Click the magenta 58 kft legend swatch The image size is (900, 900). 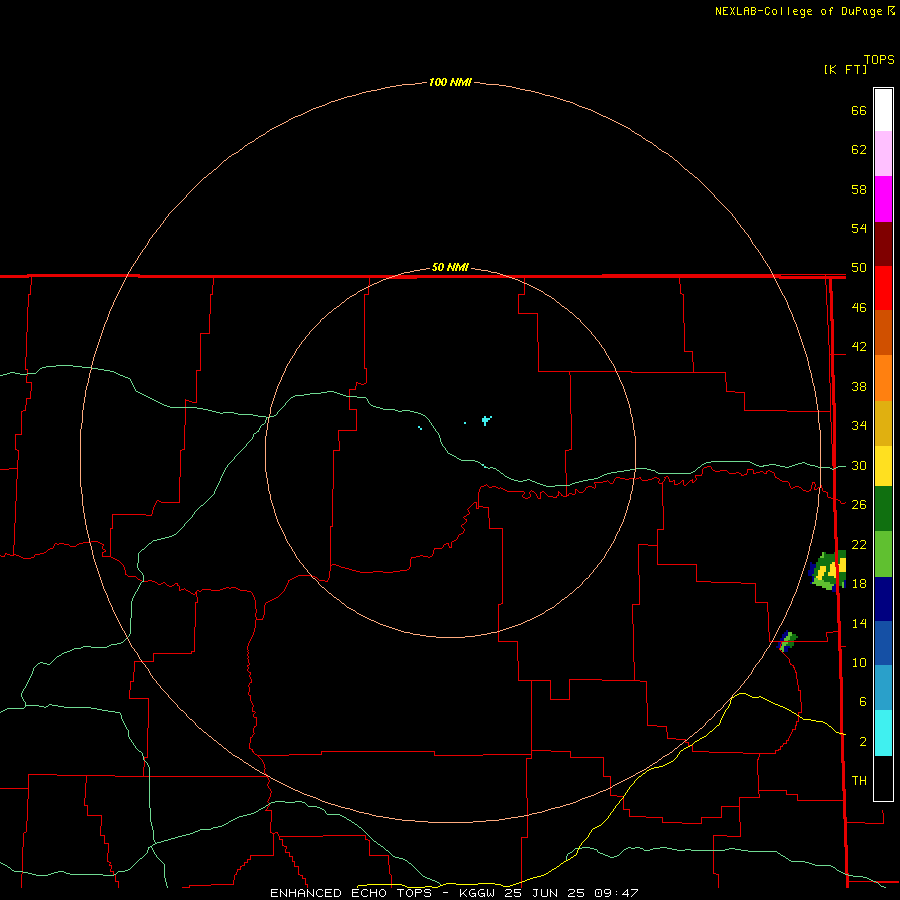click(x=883, y=199)
